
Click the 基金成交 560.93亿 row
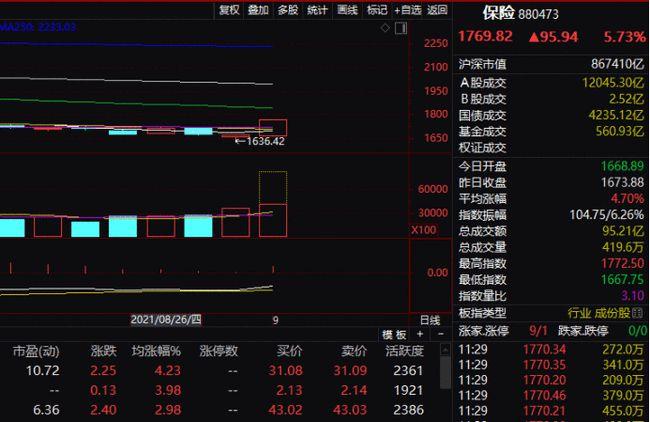pos(551,131)
